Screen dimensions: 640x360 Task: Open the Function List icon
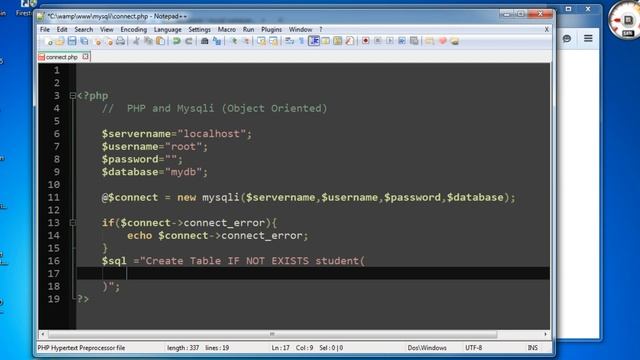(x=349, y=41)
